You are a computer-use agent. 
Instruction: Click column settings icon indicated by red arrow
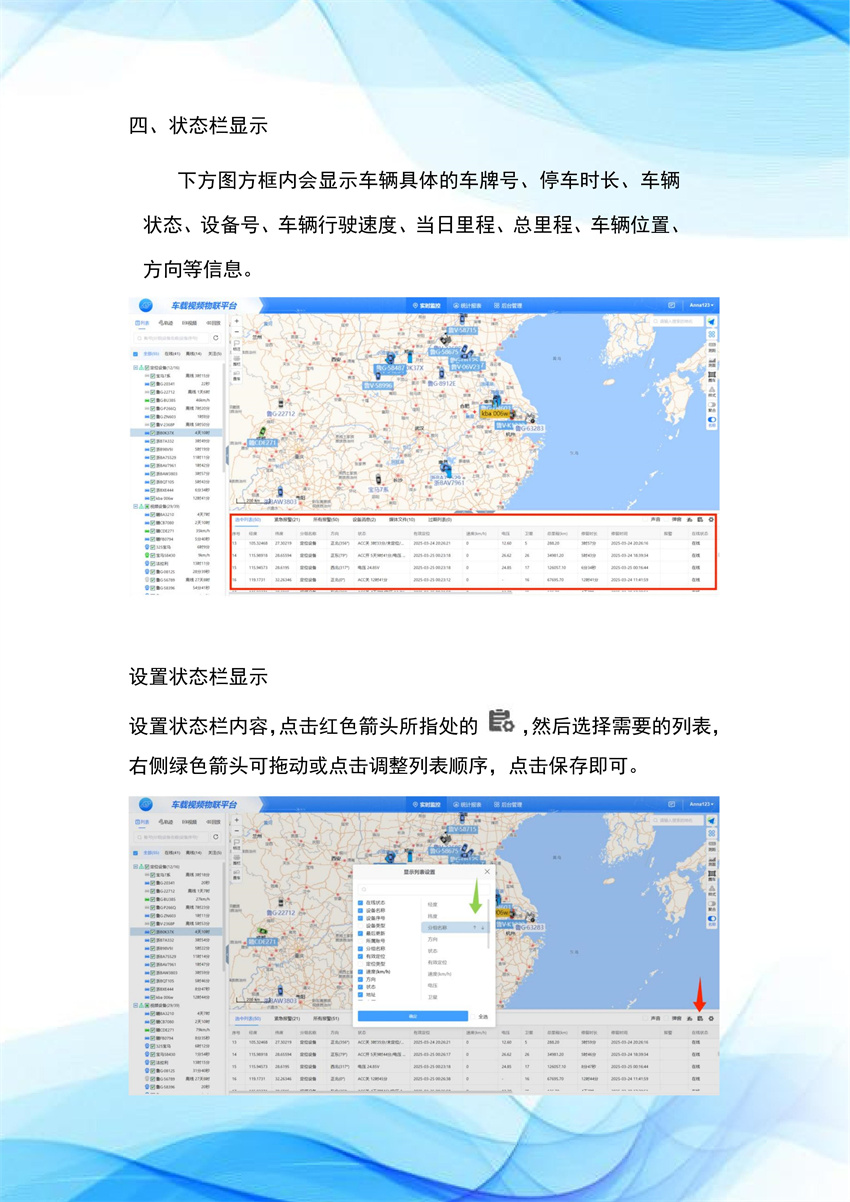pos(700,1018)
